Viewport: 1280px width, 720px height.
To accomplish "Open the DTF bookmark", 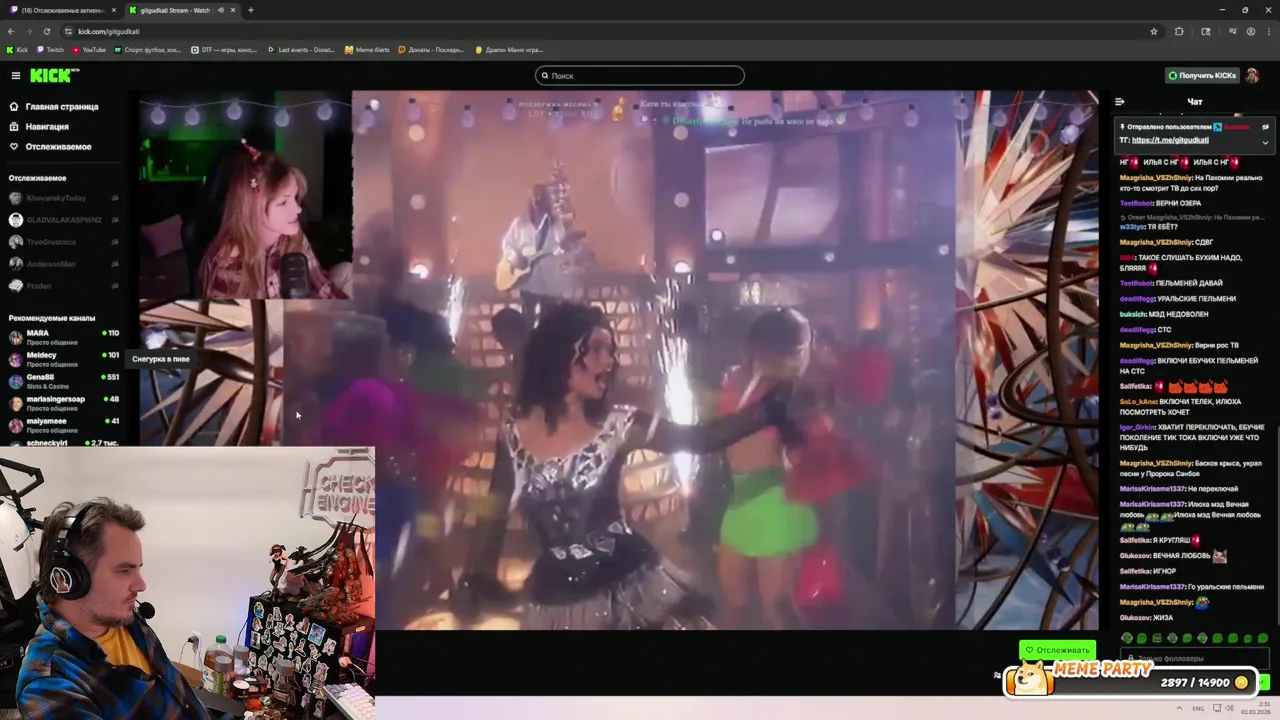I will (224, 49).
